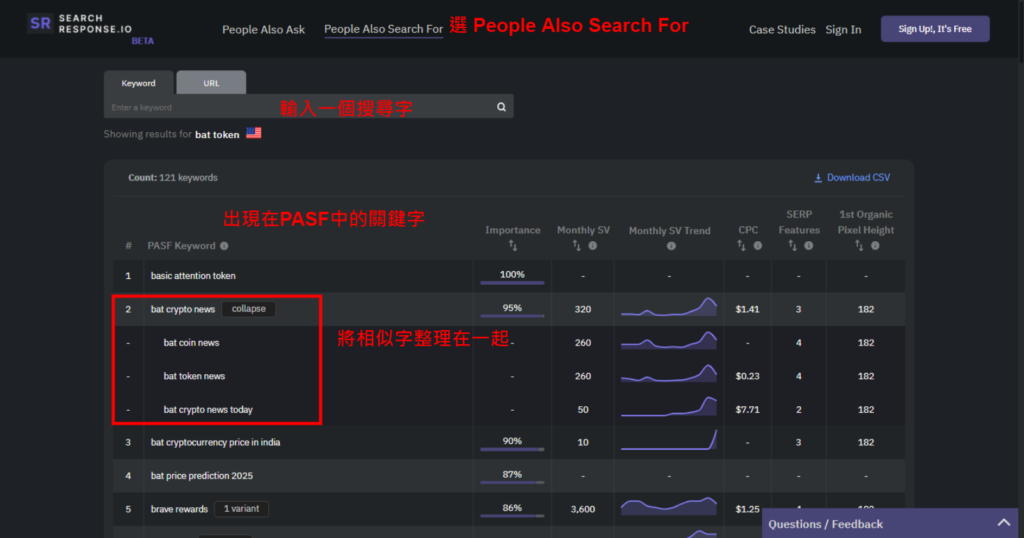Click the keyword bat price prediction 2025
Image resolution: width=1024 pixels, height=538 pixels.
click(201, 475)
